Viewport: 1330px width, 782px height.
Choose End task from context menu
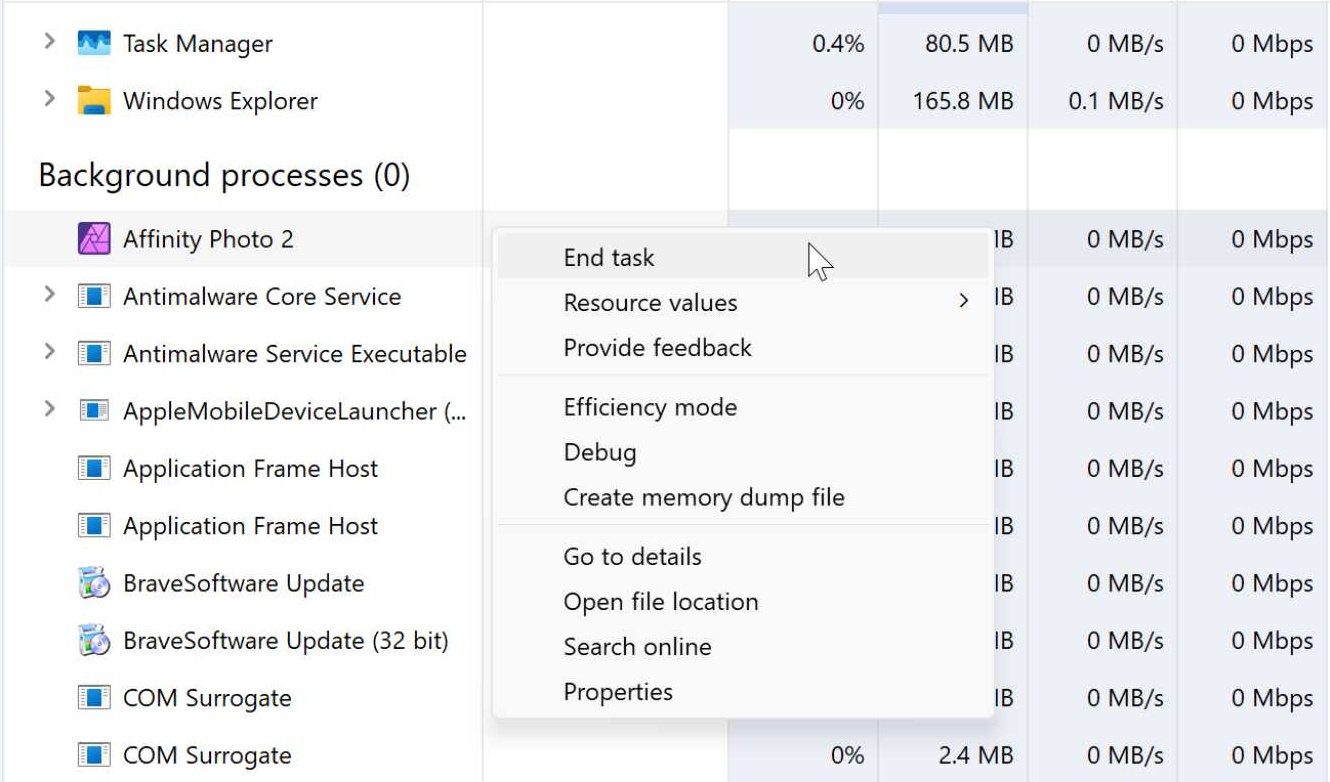coord(609,258)
